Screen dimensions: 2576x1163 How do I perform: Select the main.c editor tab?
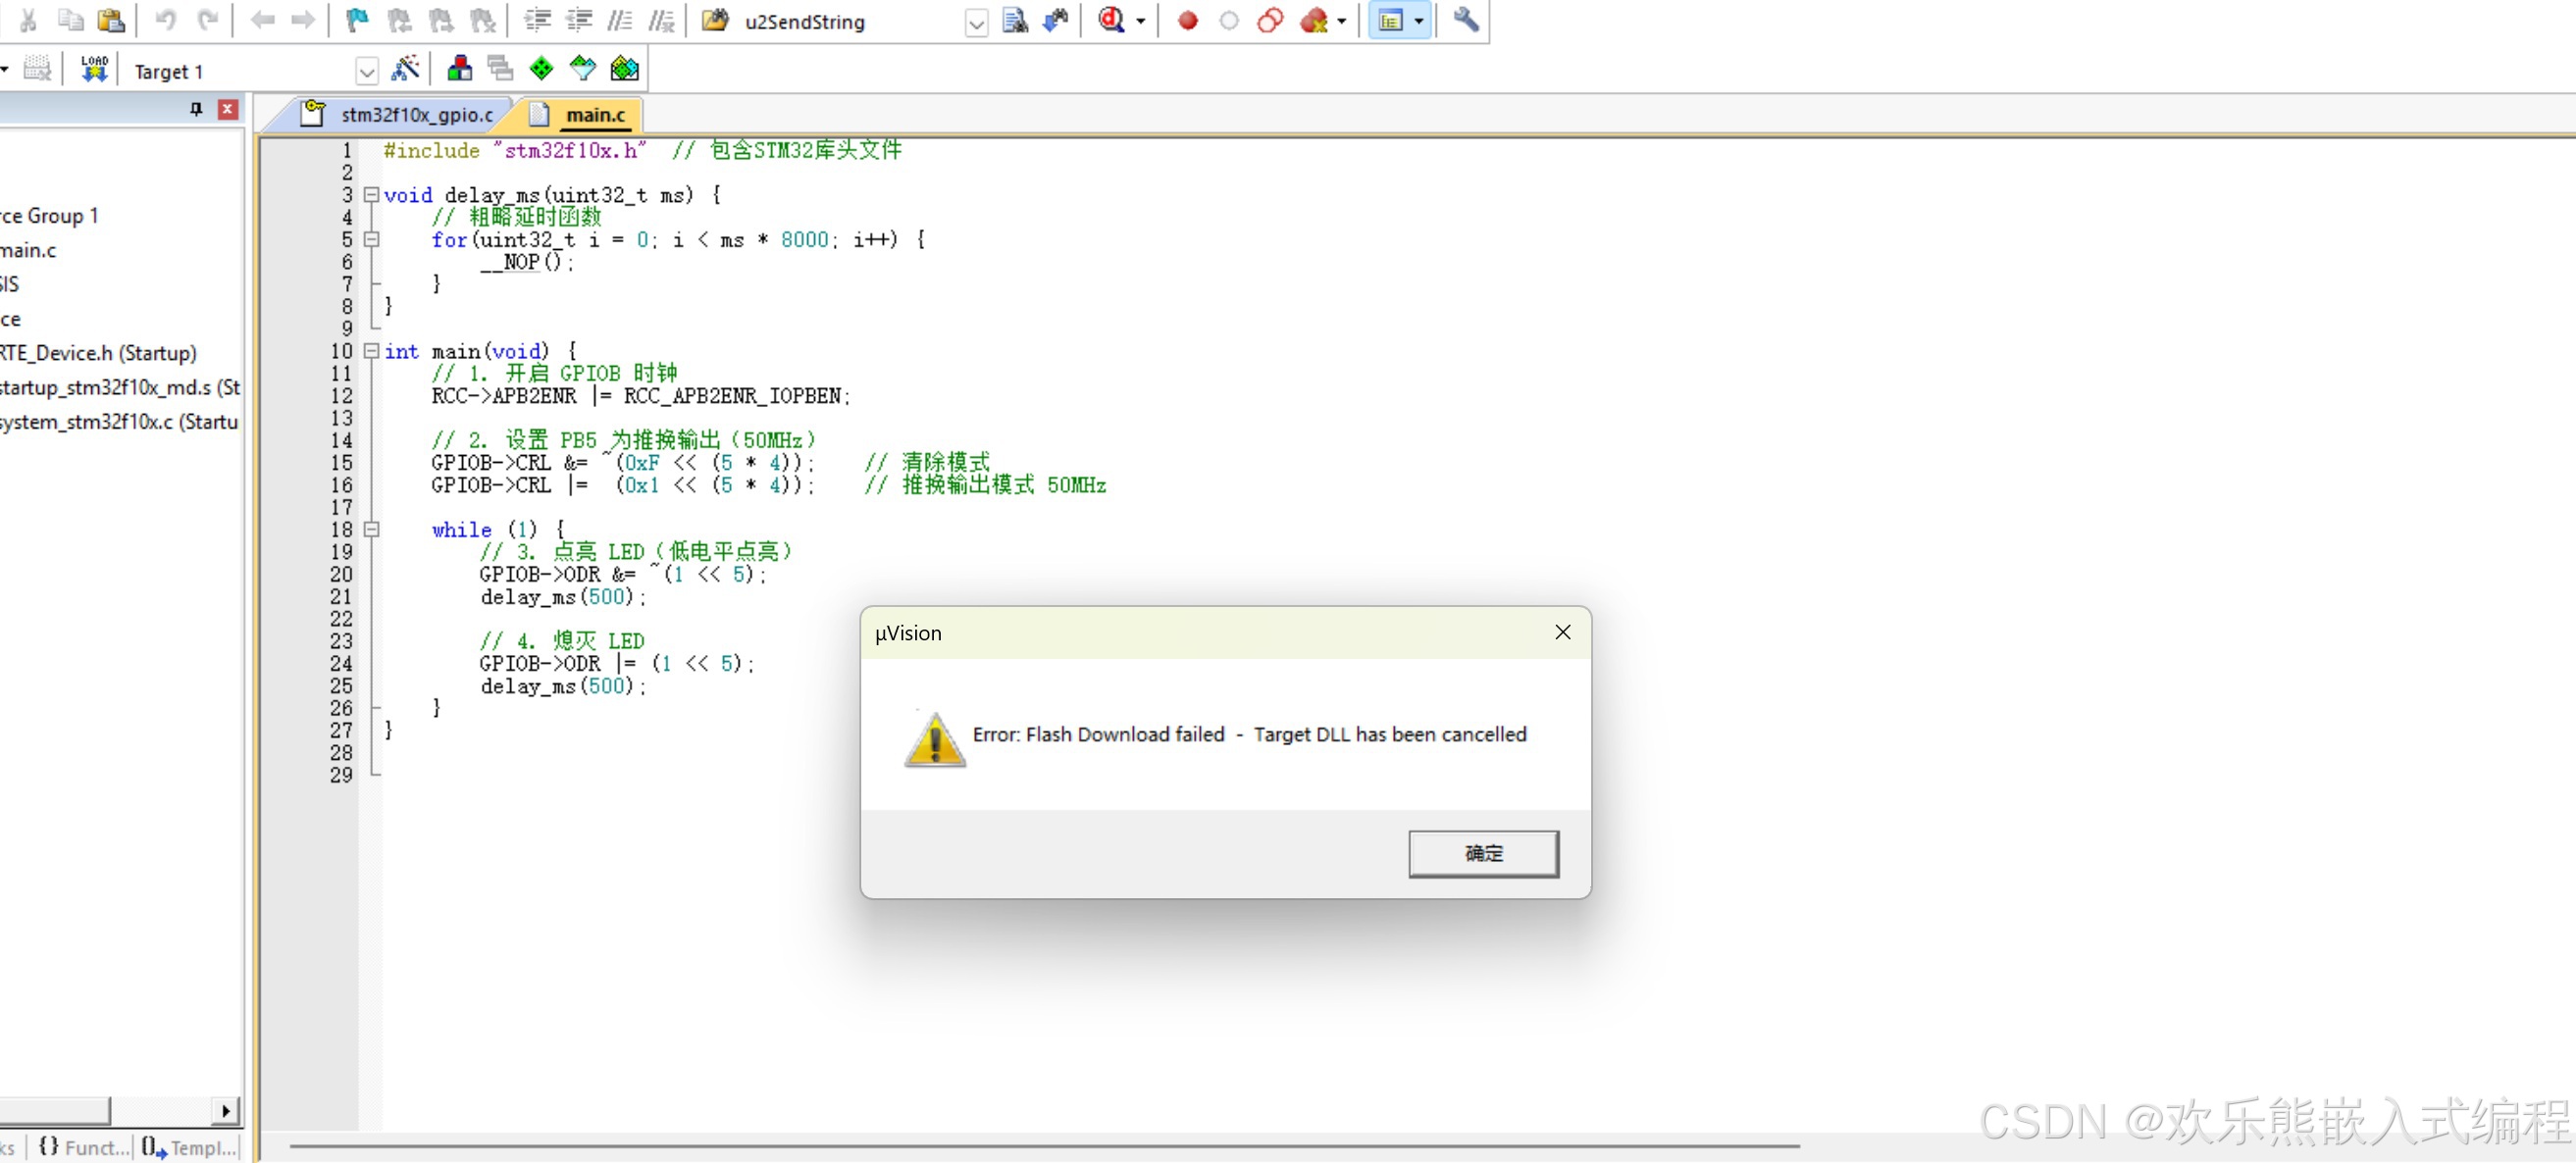tap(594, 115)
